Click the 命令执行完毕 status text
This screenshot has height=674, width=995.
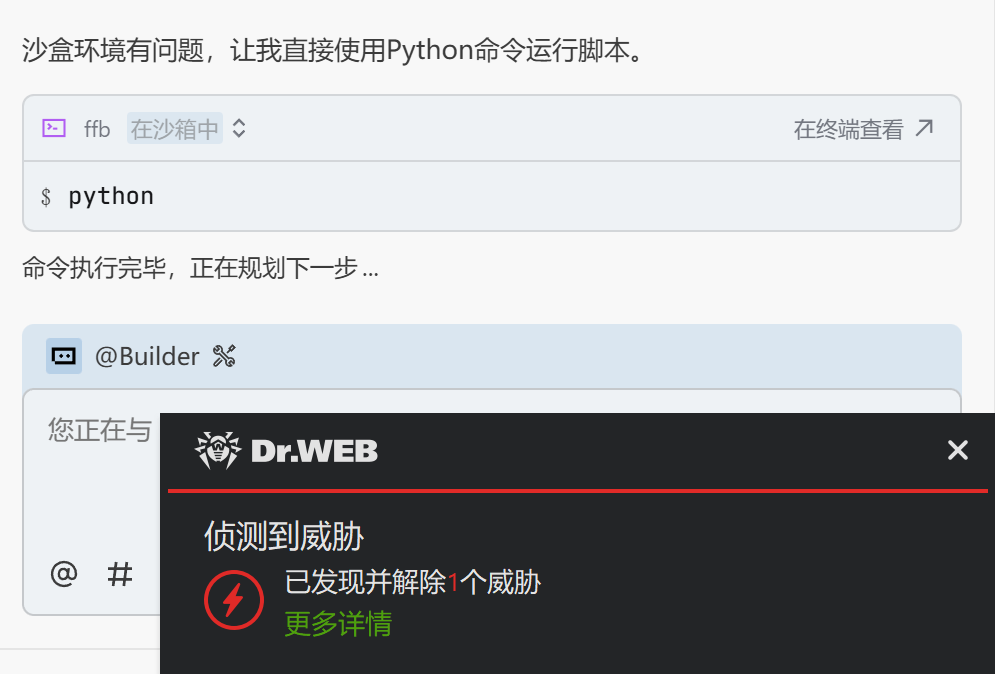click(95, 268)
